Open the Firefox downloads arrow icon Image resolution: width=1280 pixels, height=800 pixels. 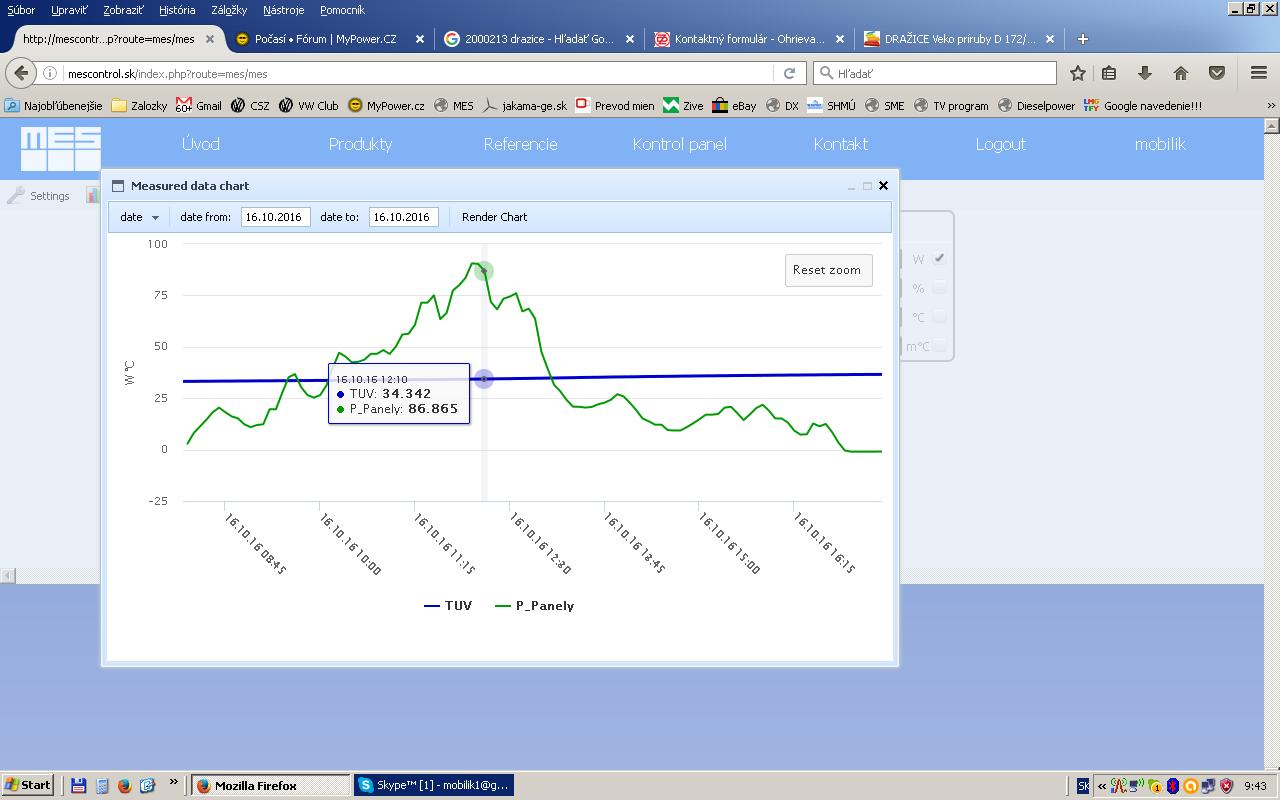[x=1145, y=73]
